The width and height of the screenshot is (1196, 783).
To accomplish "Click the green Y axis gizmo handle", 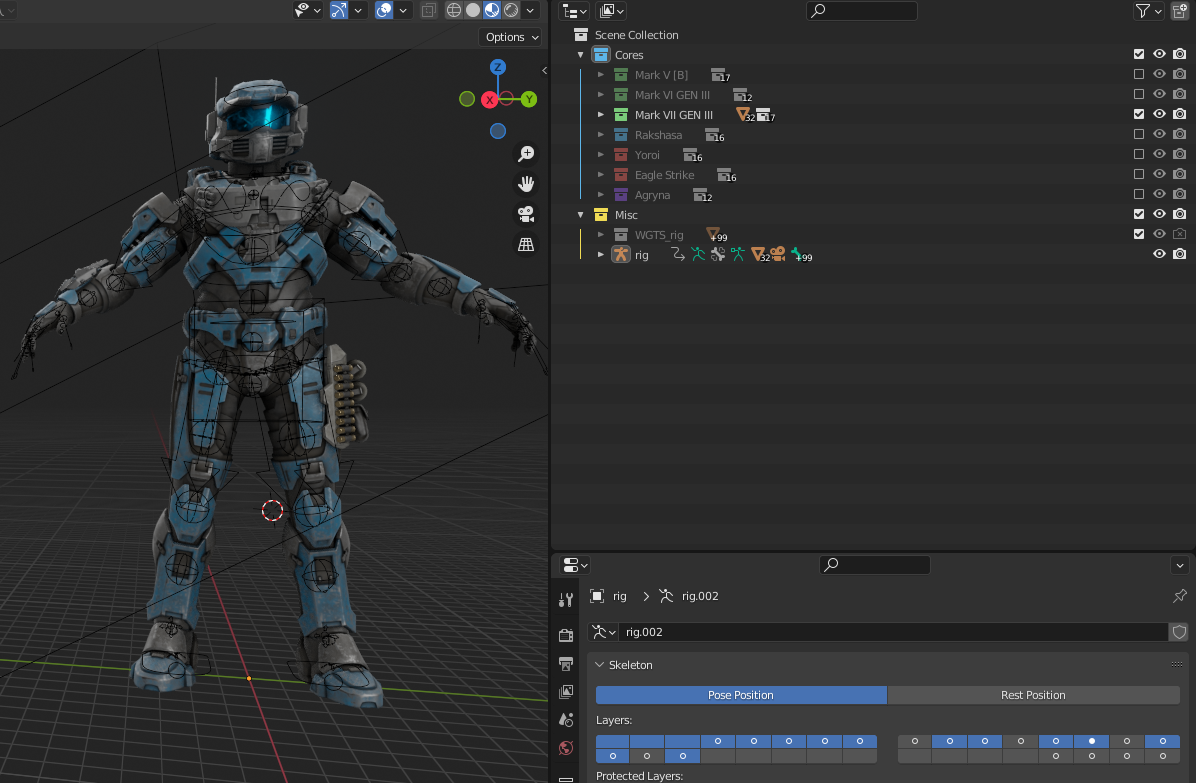I will point(529,99).
